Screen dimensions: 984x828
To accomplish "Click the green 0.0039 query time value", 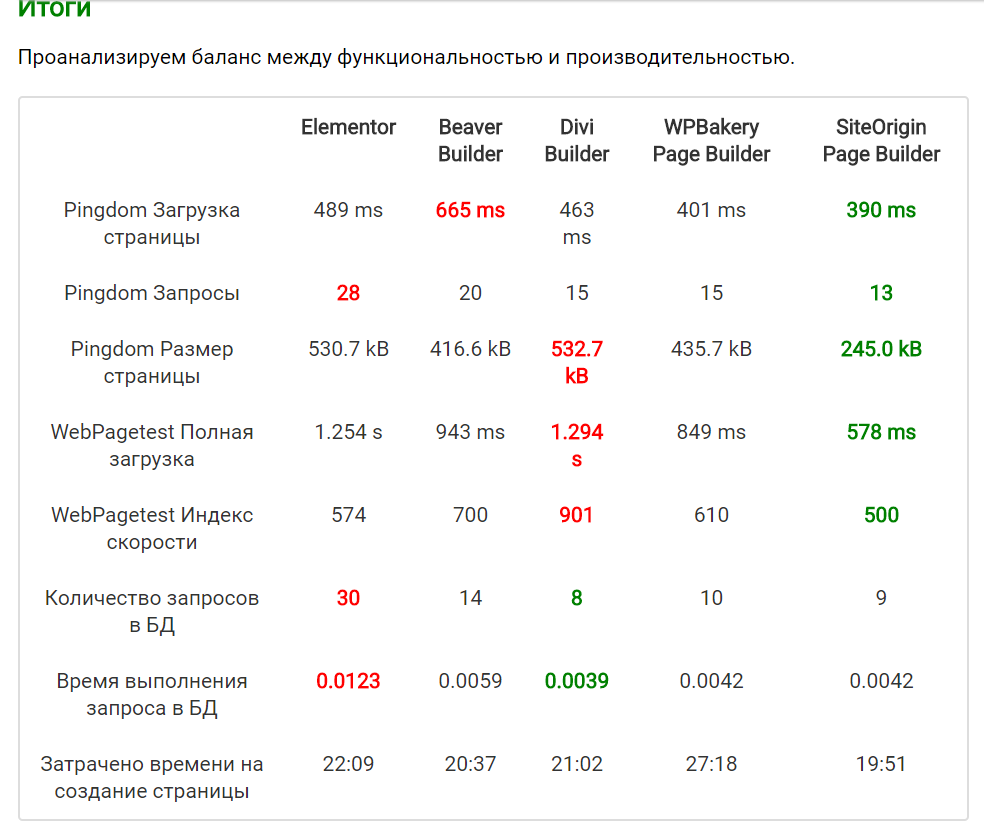I will 577,680.
